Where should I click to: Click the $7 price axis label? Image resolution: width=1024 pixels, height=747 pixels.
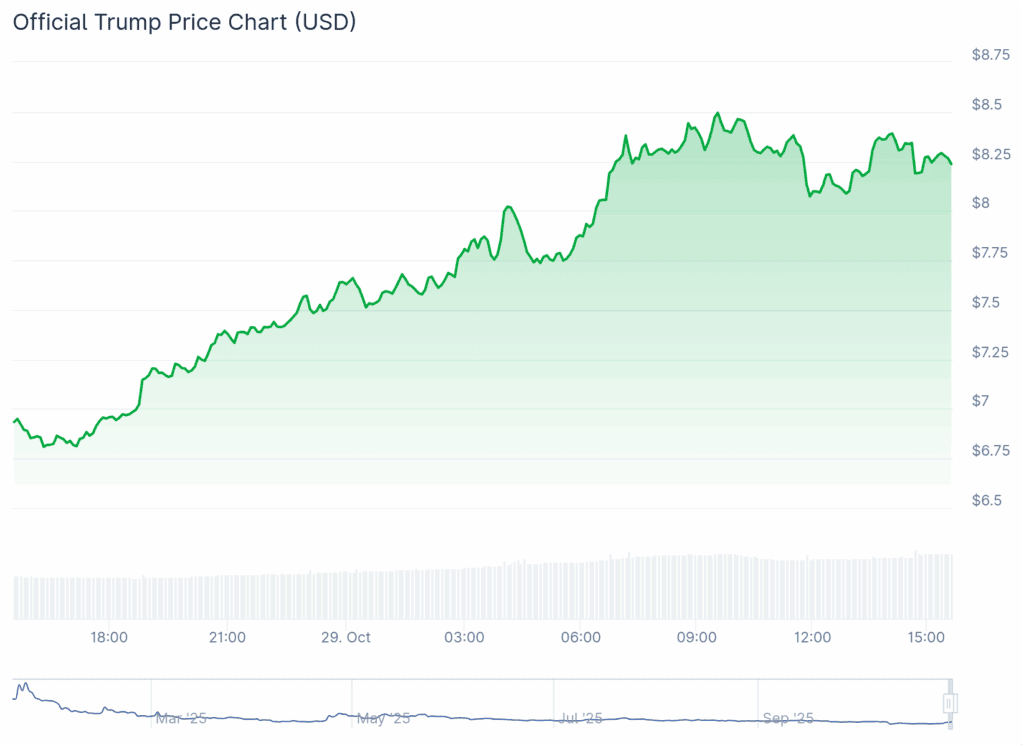click(980, 401)
